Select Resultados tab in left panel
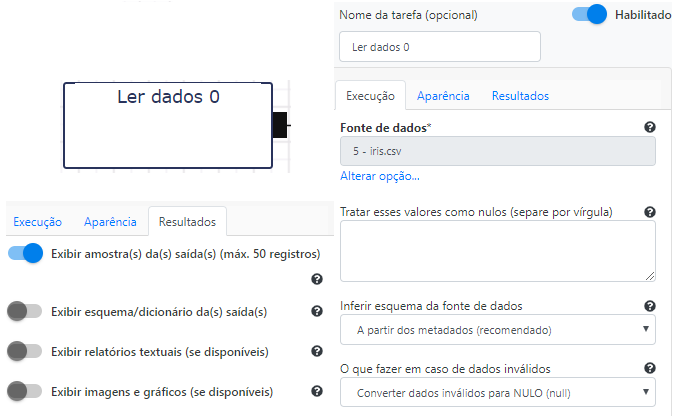Screen dimensions: 677x419 coord(187,222)
